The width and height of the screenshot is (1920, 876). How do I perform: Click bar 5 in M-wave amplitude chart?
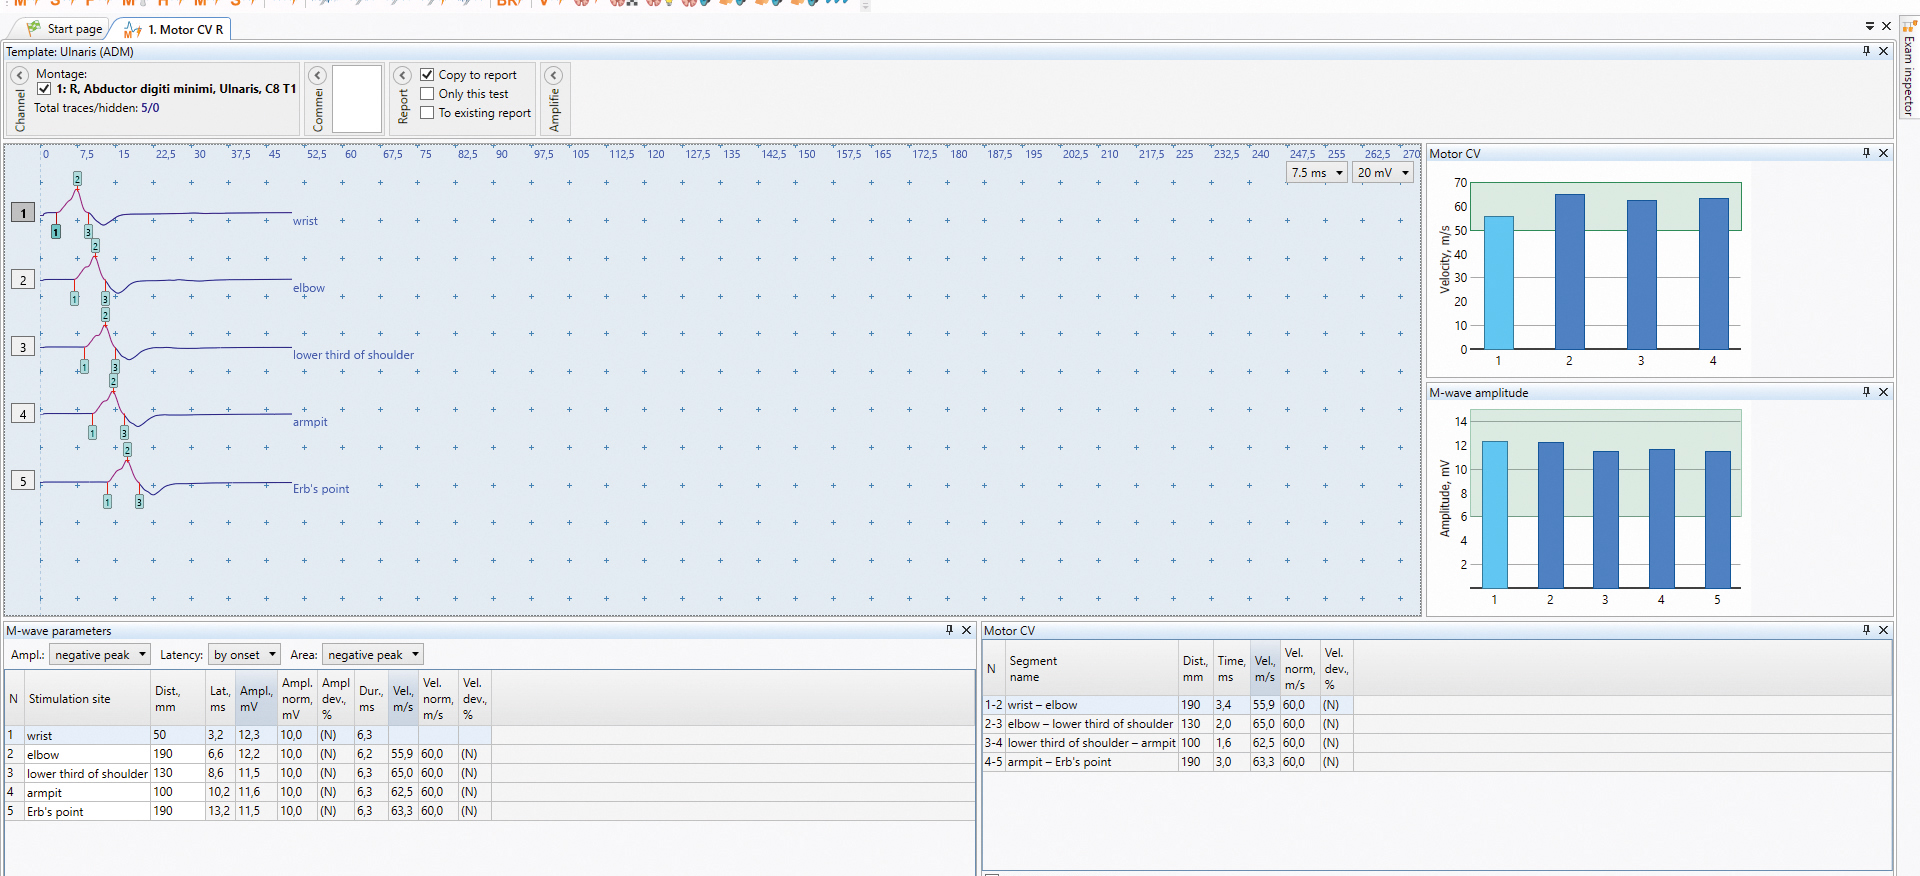click(1717, 520)
